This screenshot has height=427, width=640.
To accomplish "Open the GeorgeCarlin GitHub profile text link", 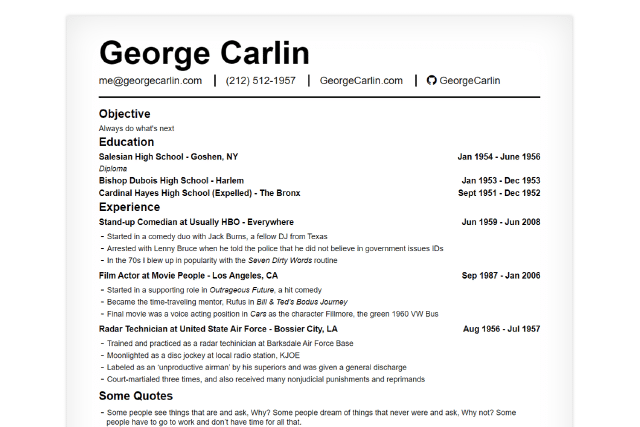I will (x=470, y=81).
